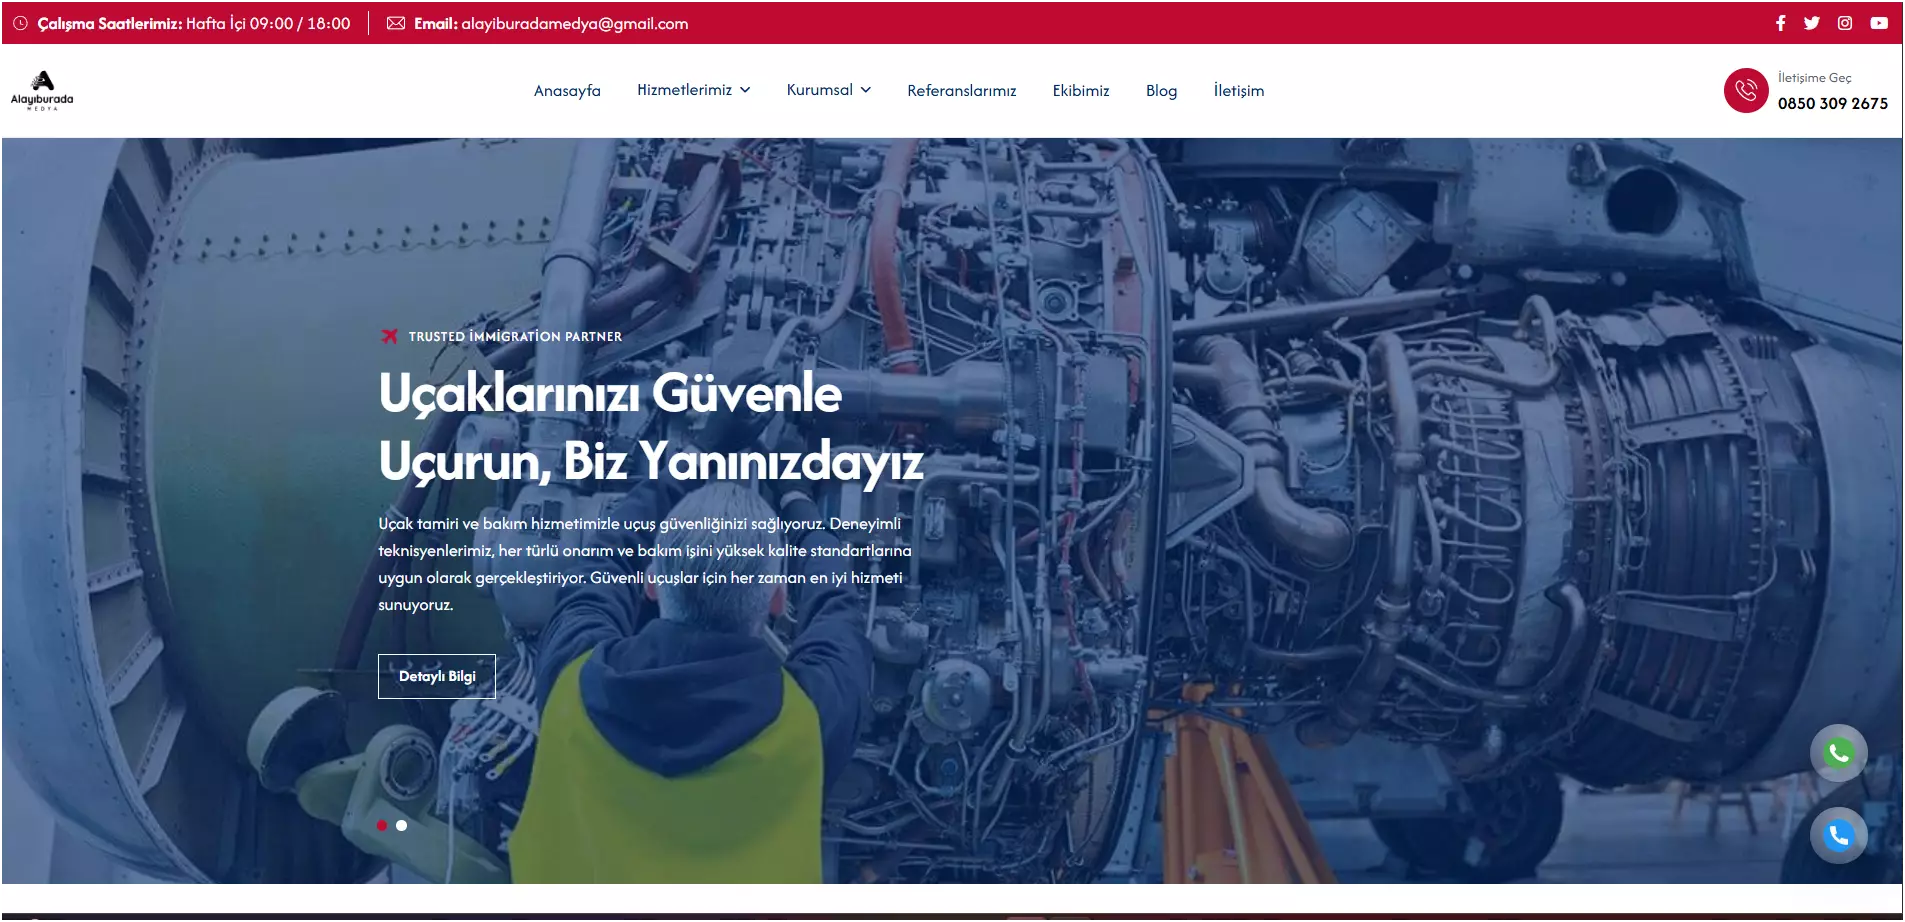Open the Anasayfa menu item
This screenshot has height=922, width=1905.
pos(567,90)
